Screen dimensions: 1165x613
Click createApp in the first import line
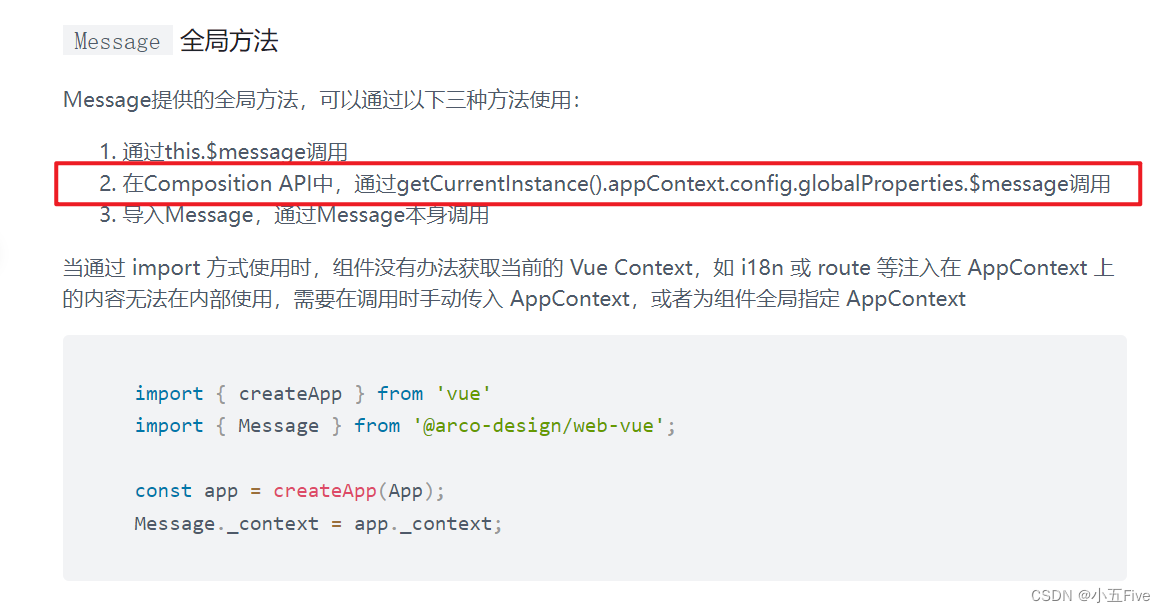pos(290,394)
